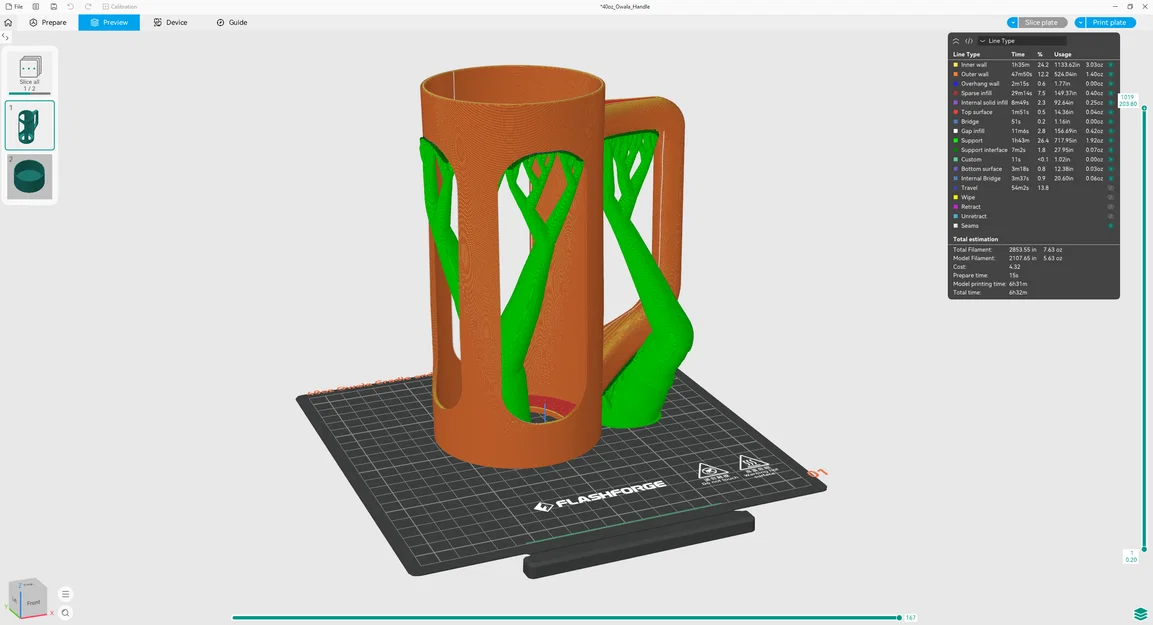Click the Inner wall yellow color swatch
The height and width of the screenshot is (625, 1153).
(x=956, y=65)
